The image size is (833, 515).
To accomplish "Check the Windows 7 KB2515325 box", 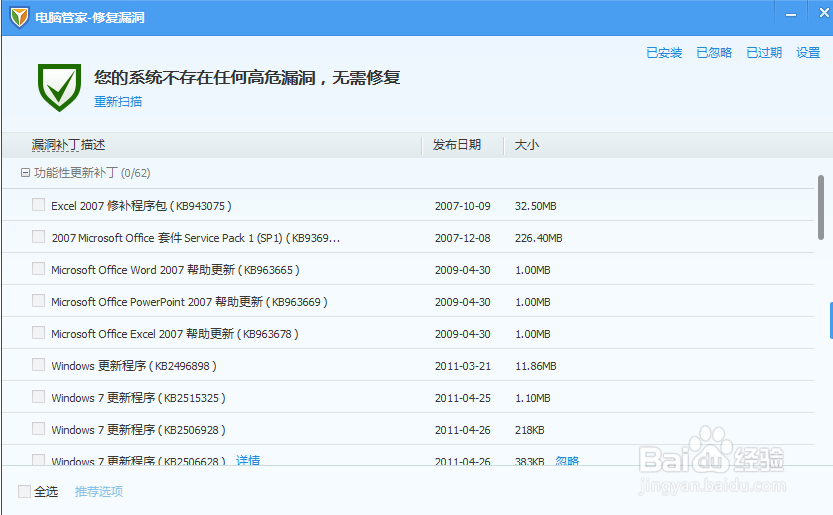I will click(38, 396).
